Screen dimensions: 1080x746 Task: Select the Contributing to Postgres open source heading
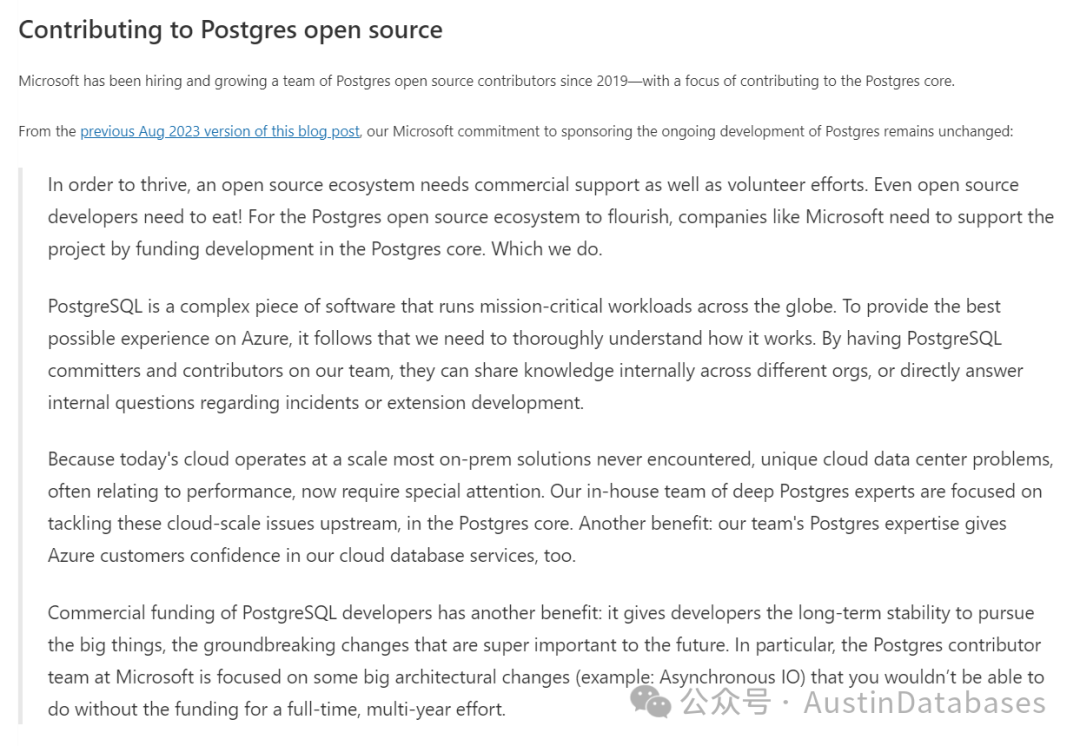230,30
